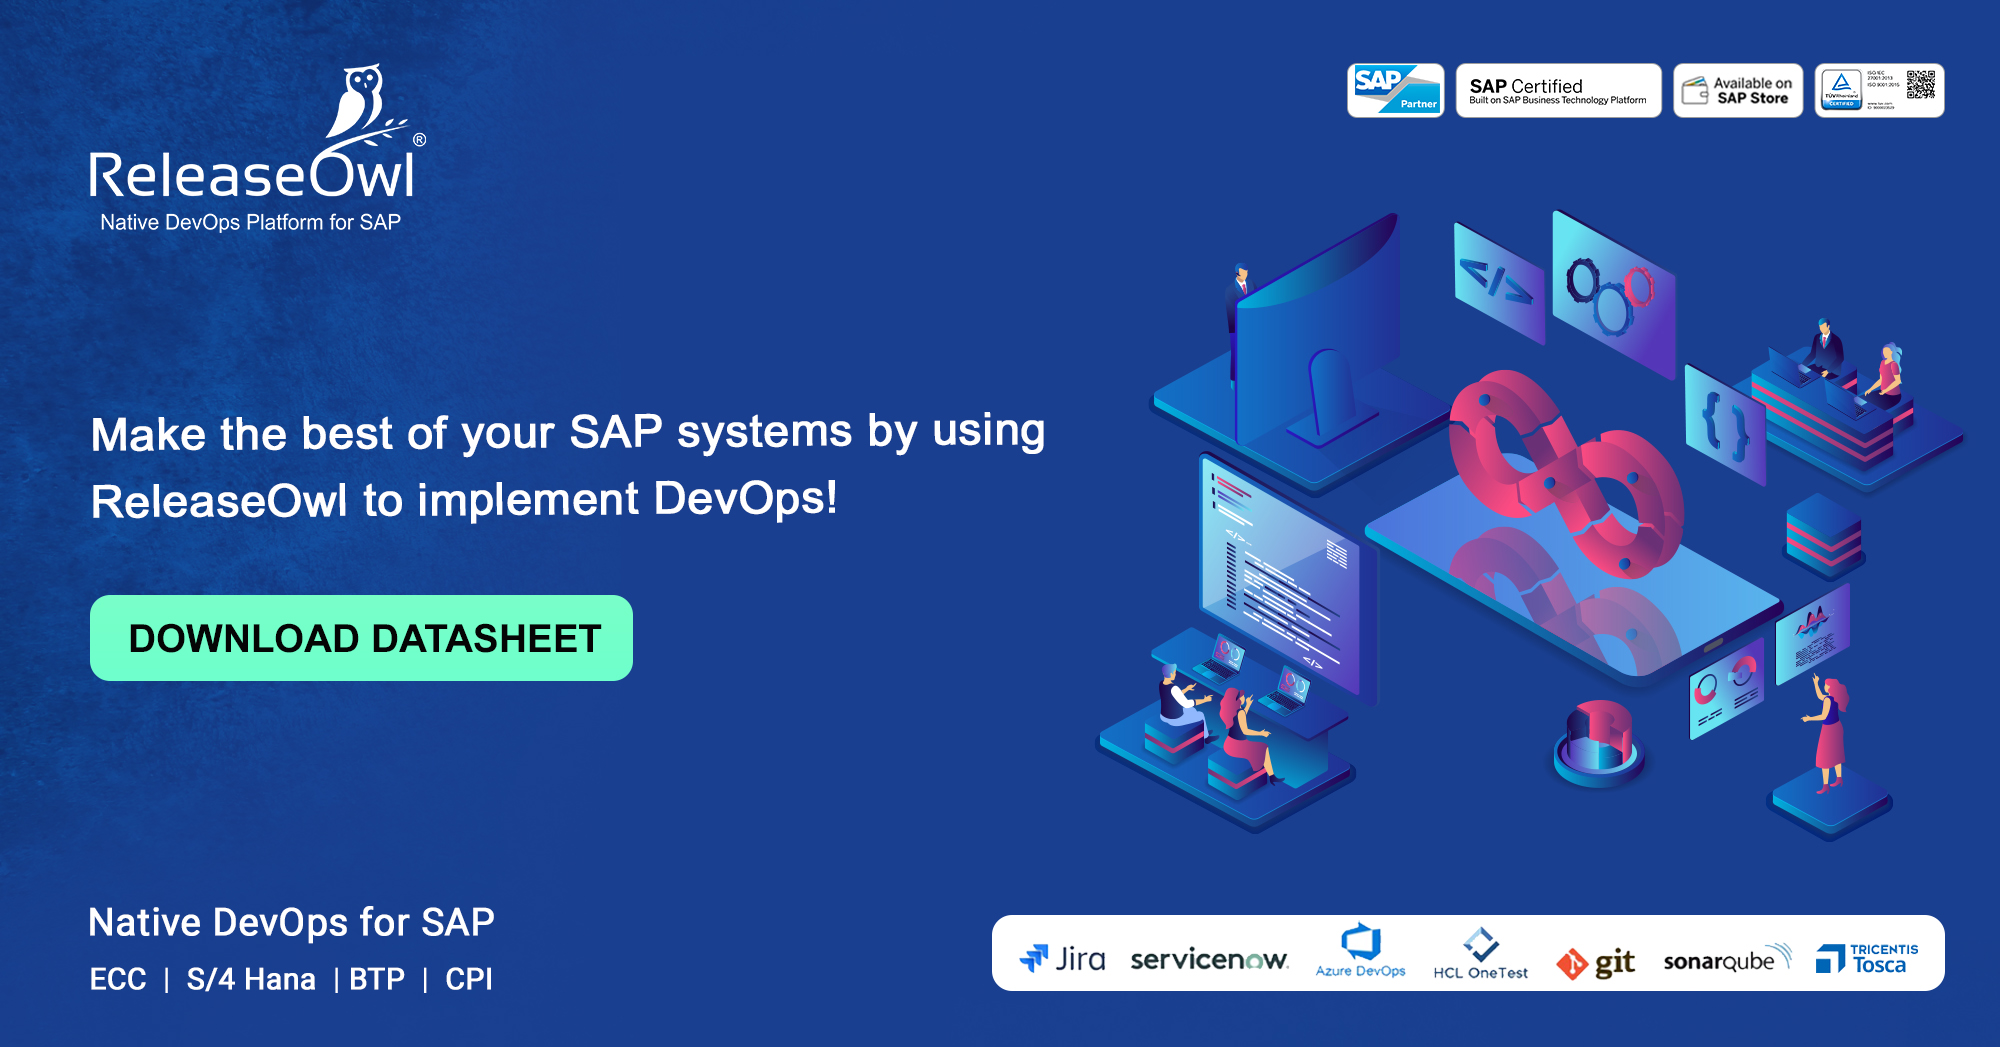Click the Azure DevOps logo
The image size is (2000, 1047).
tap(1360, 951)
